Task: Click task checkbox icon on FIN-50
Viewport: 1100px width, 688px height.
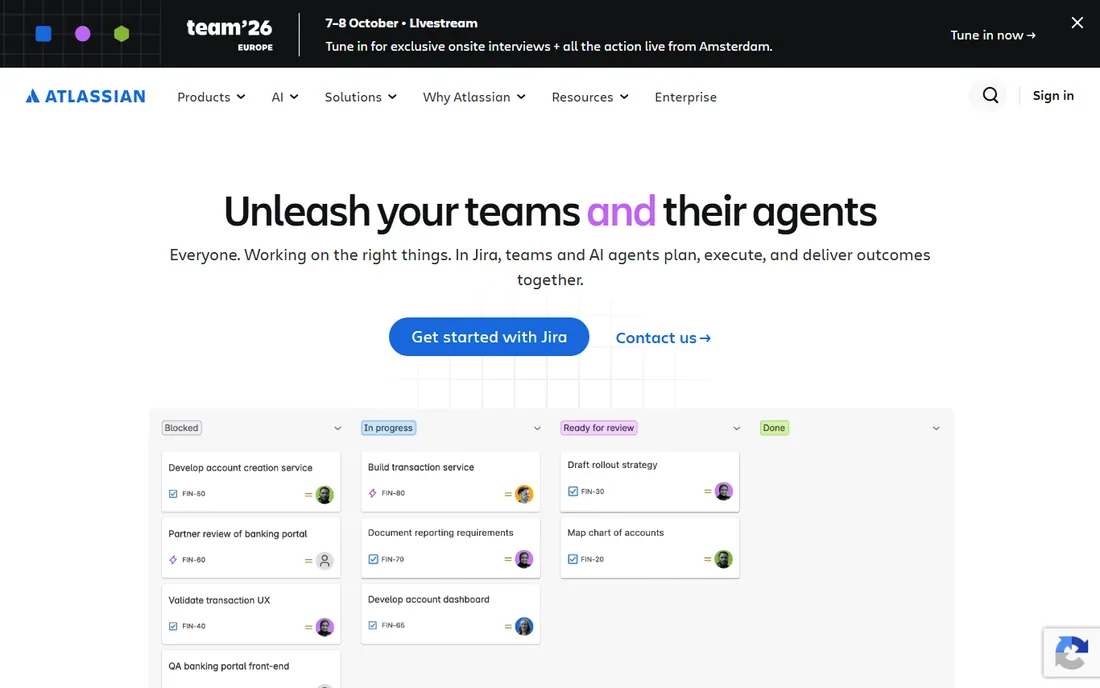Action: [x=173, y=494]
